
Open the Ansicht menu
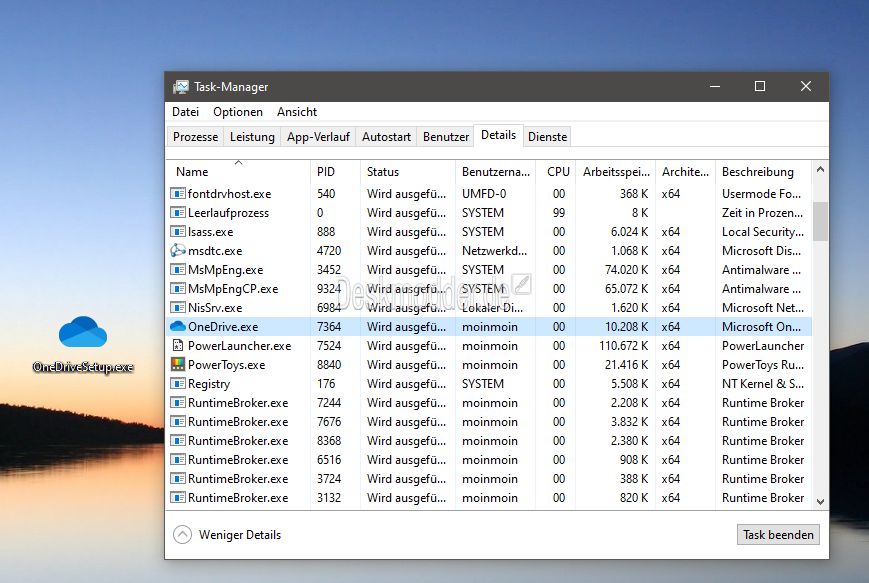tap(297, 112)
